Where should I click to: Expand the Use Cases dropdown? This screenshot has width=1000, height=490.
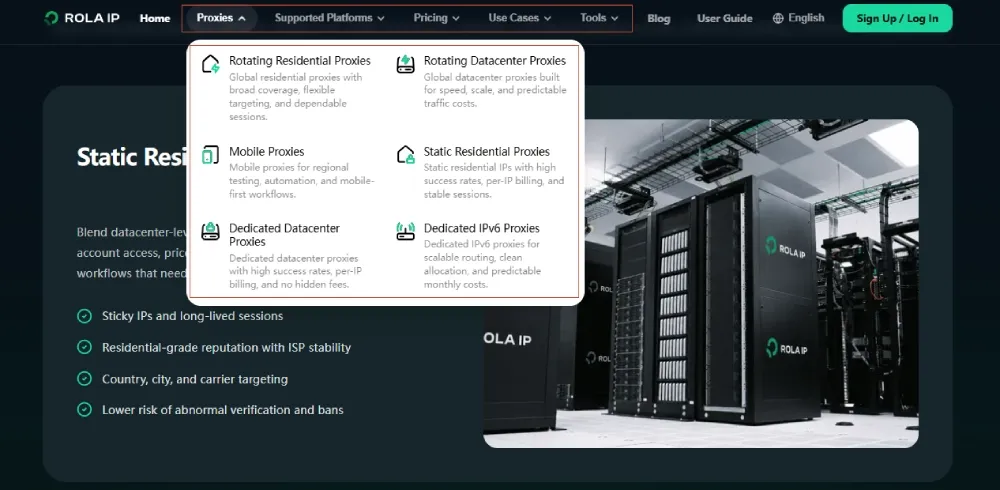coord(520,18)
